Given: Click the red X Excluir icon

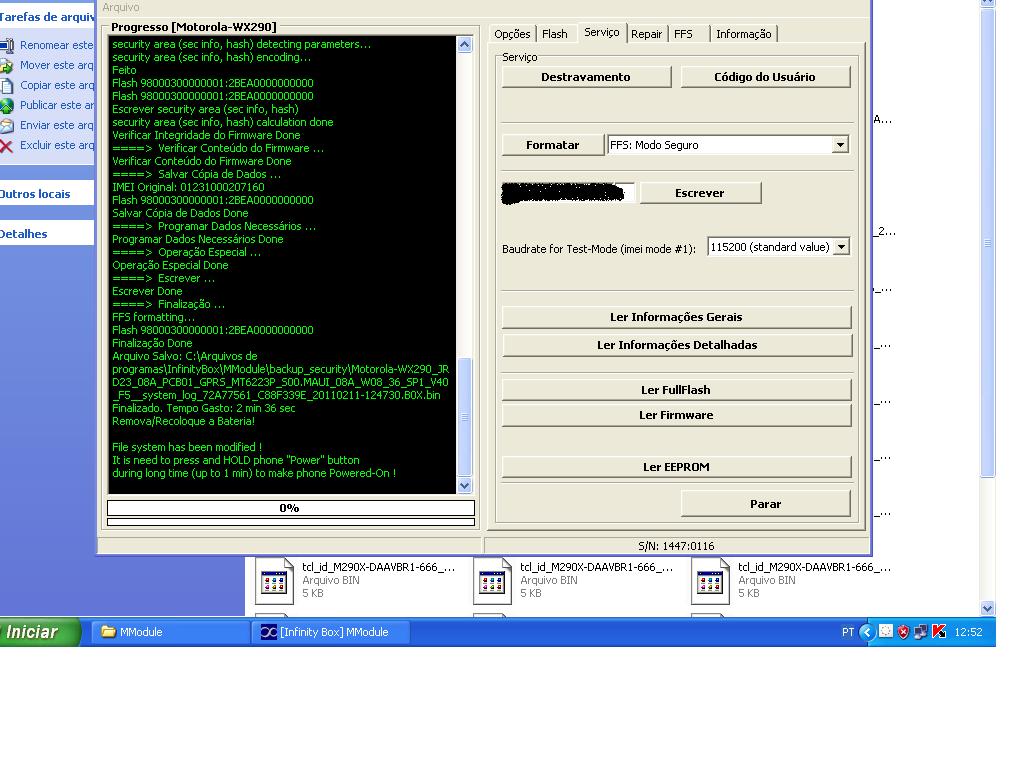Looking at the screenshot, I should [x=7, y=146].
